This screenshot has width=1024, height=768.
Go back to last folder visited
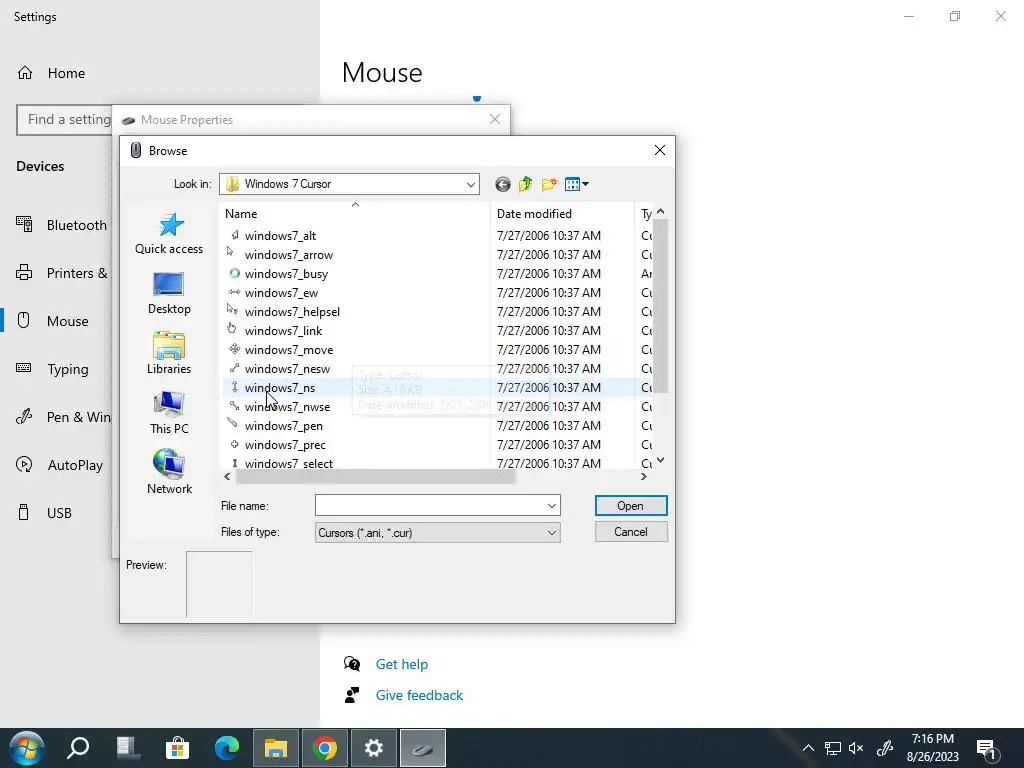coord(502,184)
